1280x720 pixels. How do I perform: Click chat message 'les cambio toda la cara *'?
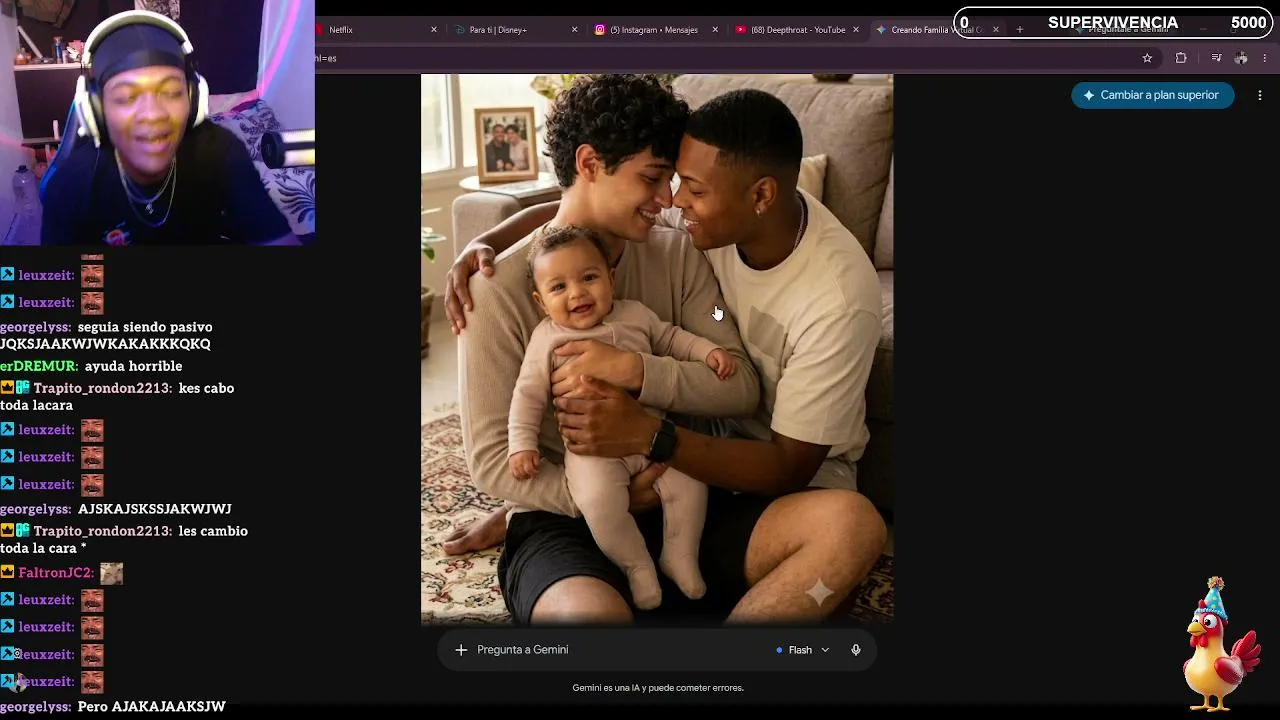(124, 540)
